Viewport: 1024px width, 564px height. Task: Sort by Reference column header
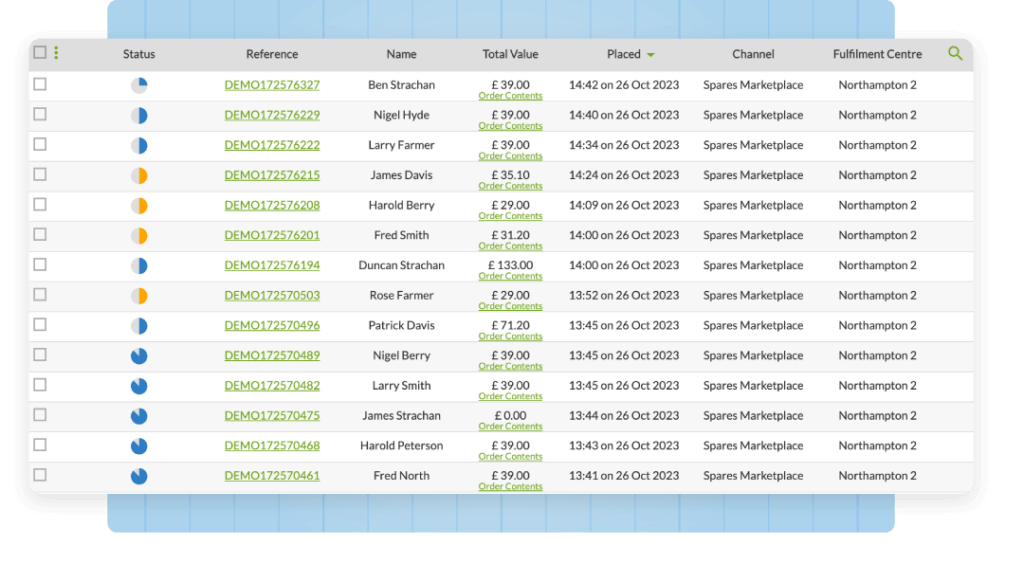coord(272,54)
